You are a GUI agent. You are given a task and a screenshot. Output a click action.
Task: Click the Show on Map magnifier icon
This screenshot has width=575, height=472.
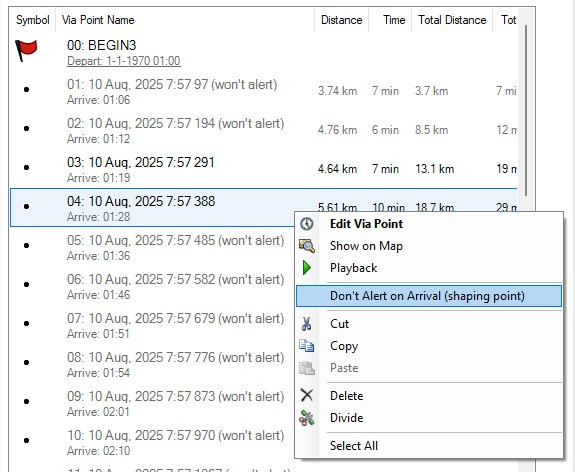coord(307,246)
